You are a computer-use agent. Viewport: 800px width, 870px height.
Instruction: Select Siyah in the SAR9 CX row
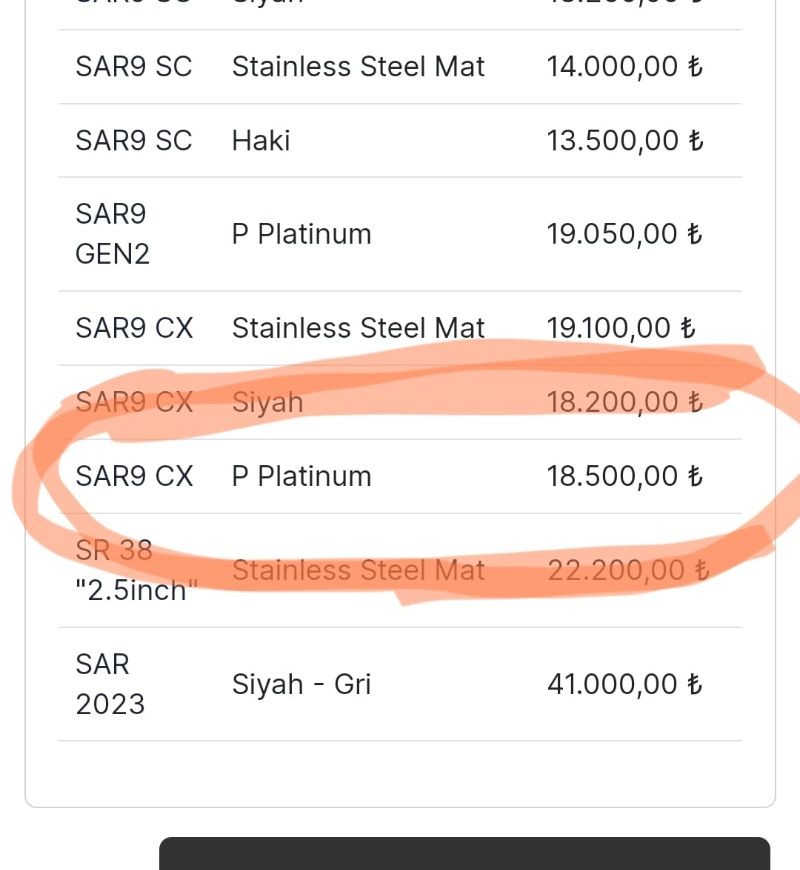tap(267, 402)
